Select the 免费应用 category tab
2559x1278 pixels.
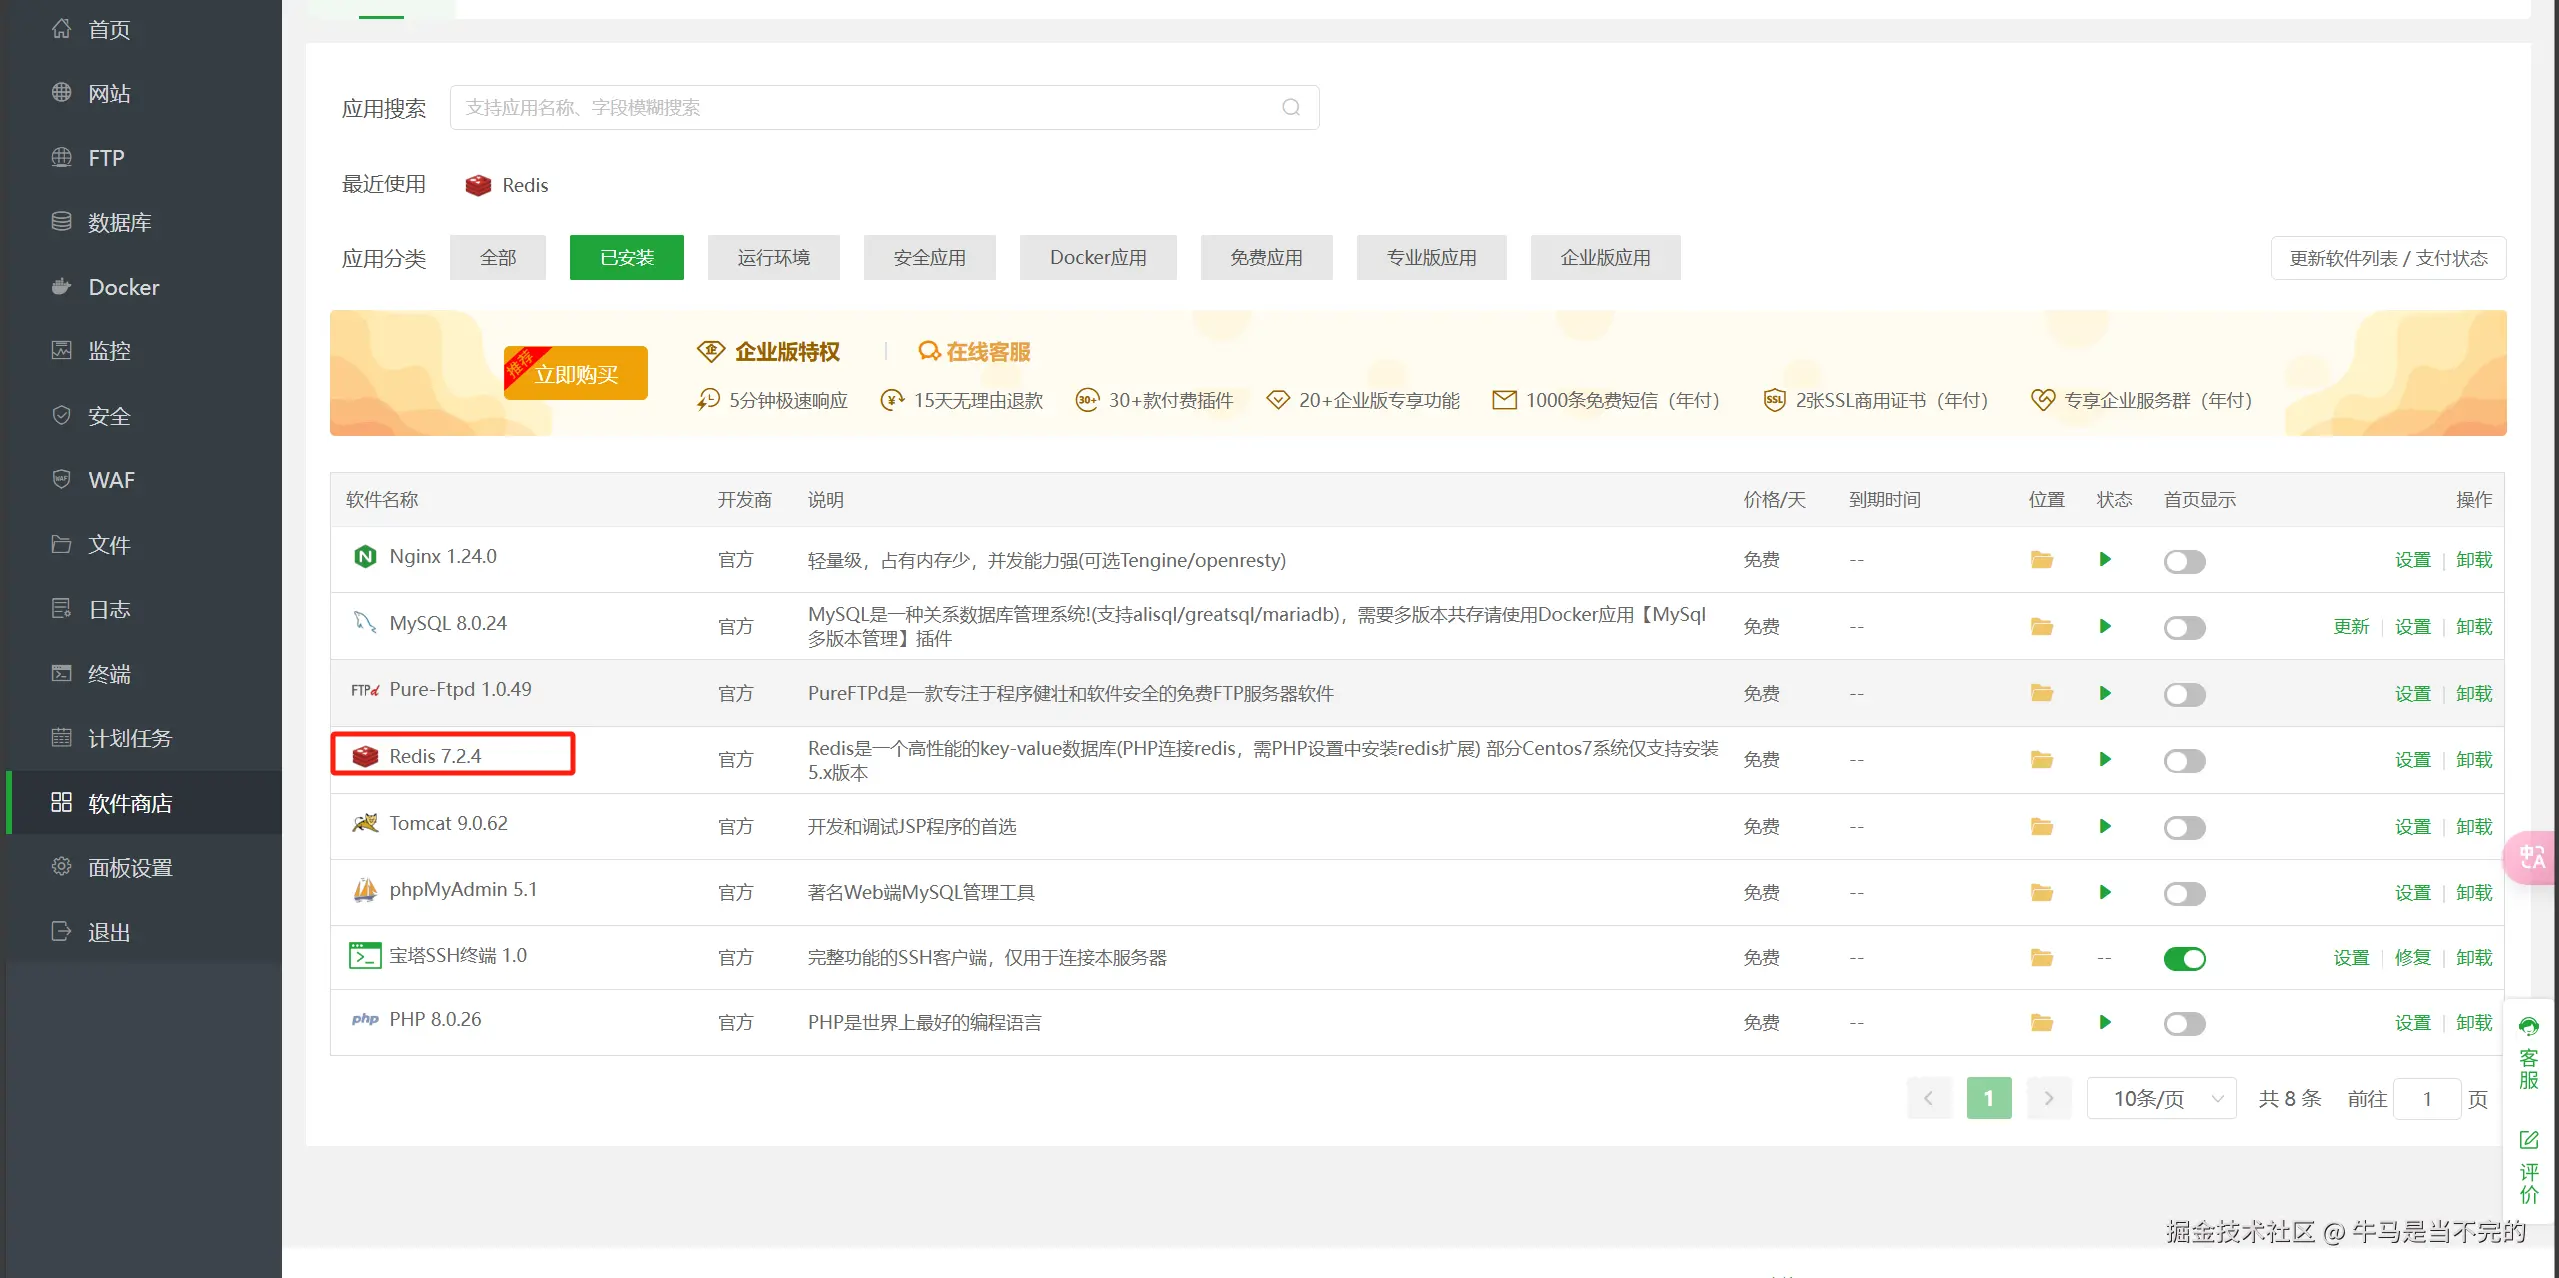[1266, 258]
